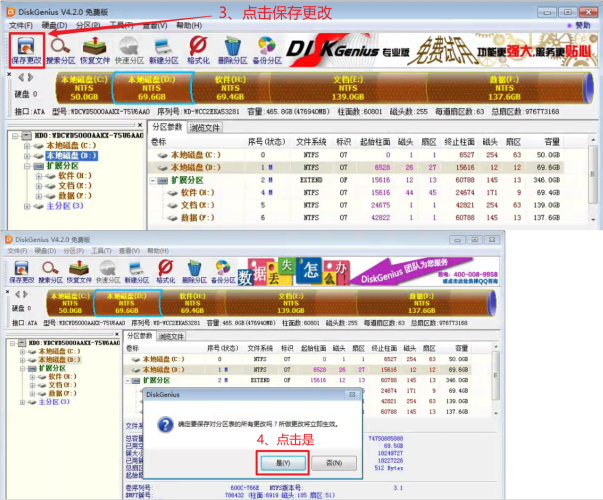603x500 pixels.
Task: Click Save Changes (保存更改) icon in bottom window
Action: pyautogui.click(x=22, y=272)
